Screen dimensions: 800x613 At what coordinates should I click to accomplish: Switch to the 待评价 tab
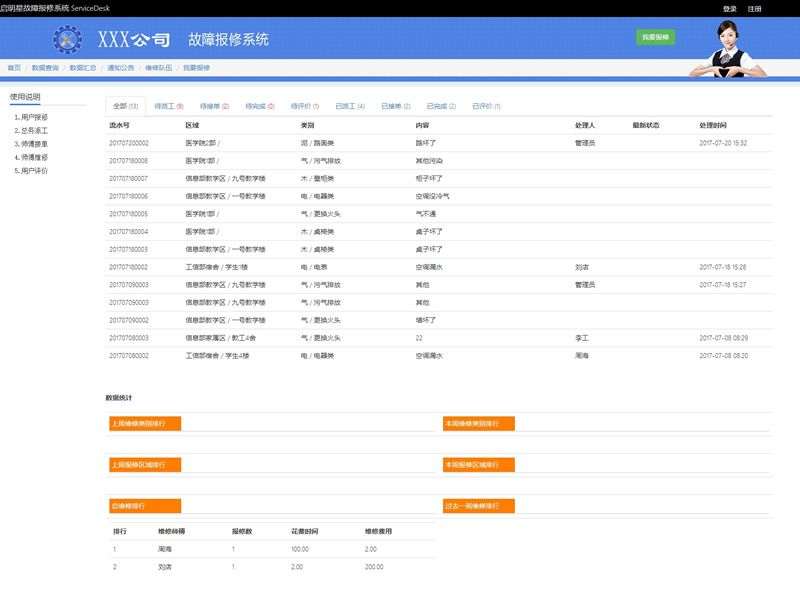point(305,106)
